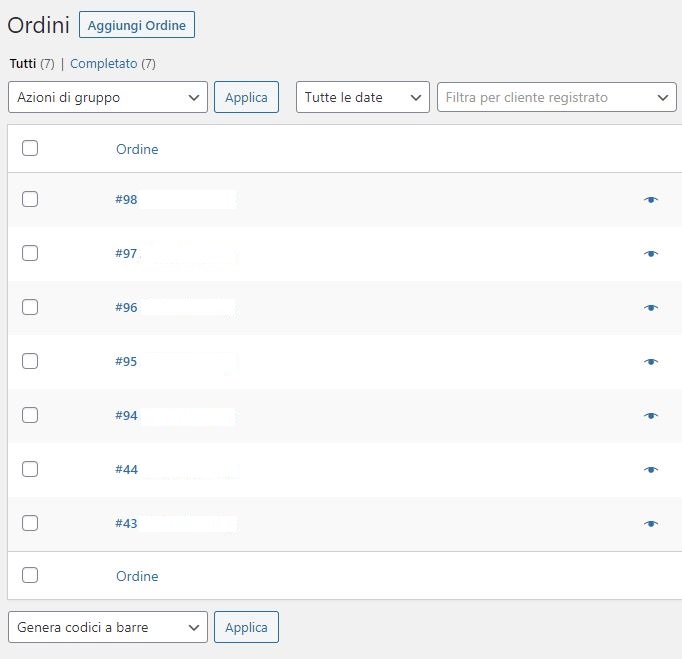This screenshot has width=682, height=659.
Task: View order #43 details via eye icon
Action: pos(651,524)
